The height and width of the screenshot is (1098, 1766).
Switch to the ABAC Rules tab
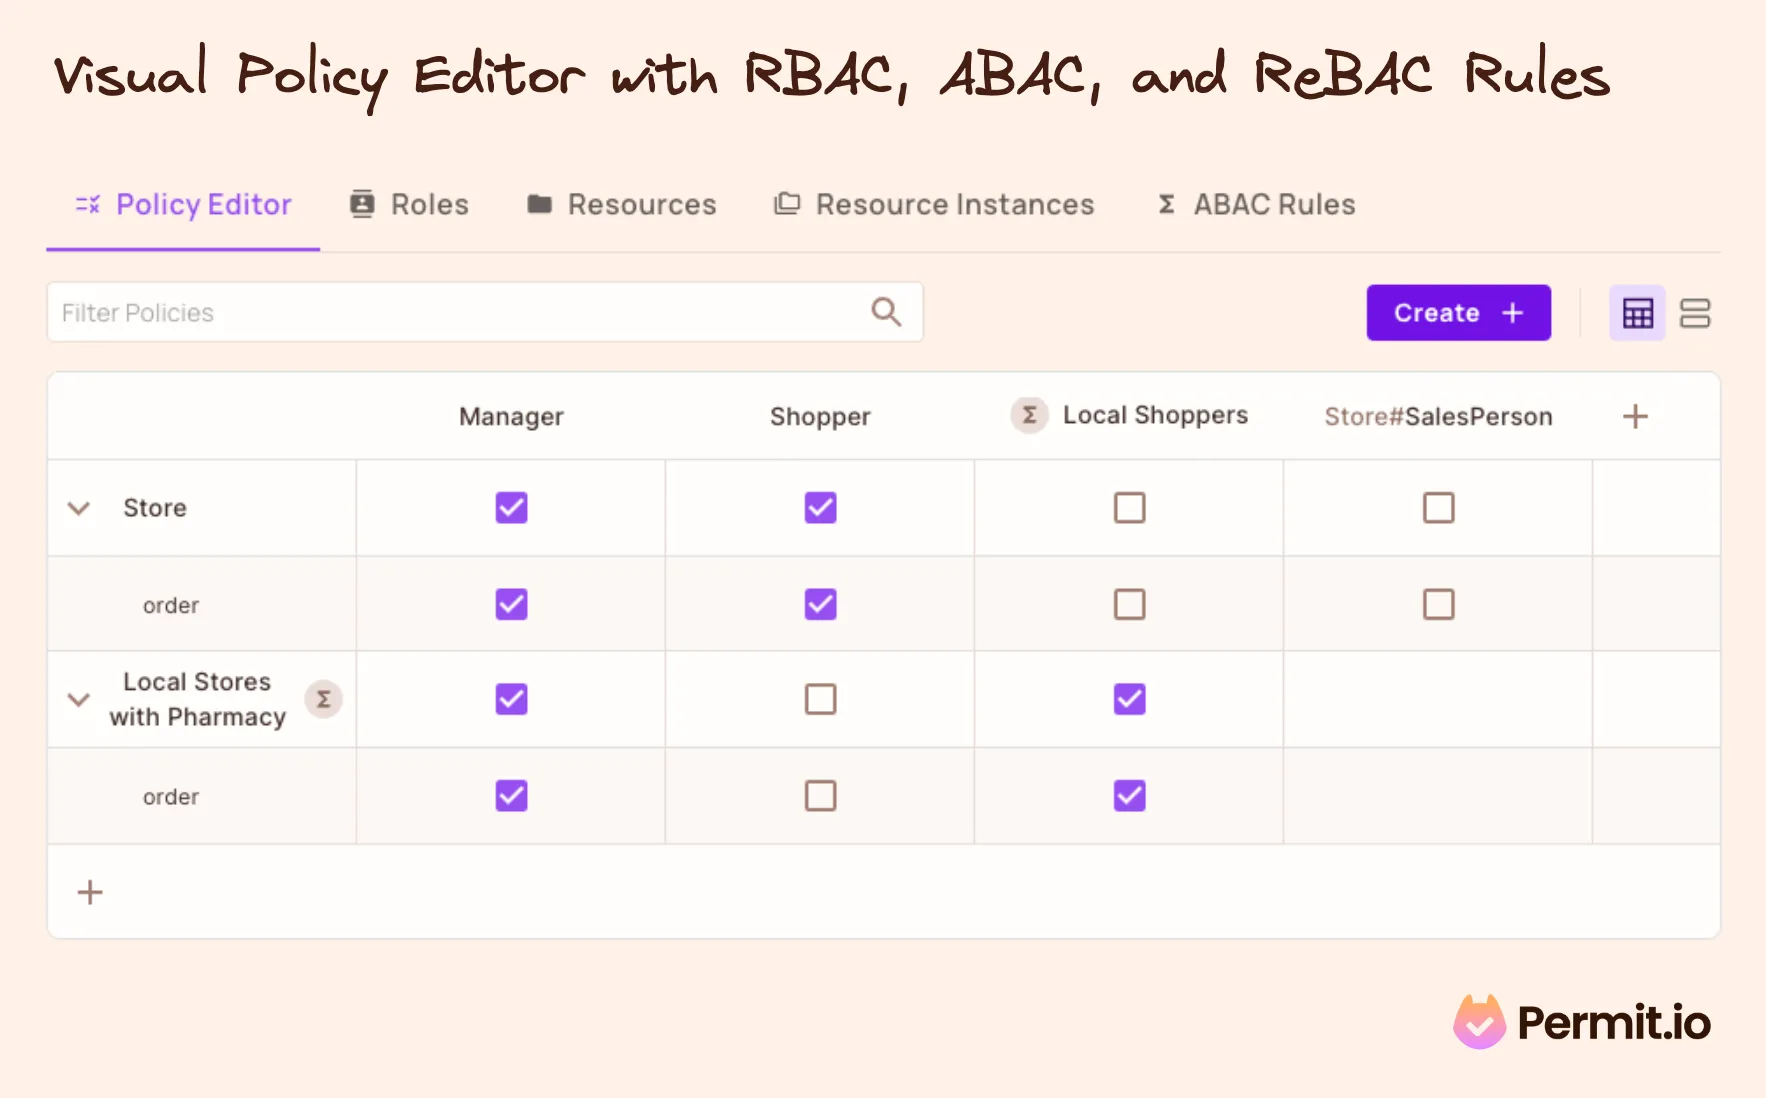(x=1256, y=204)
